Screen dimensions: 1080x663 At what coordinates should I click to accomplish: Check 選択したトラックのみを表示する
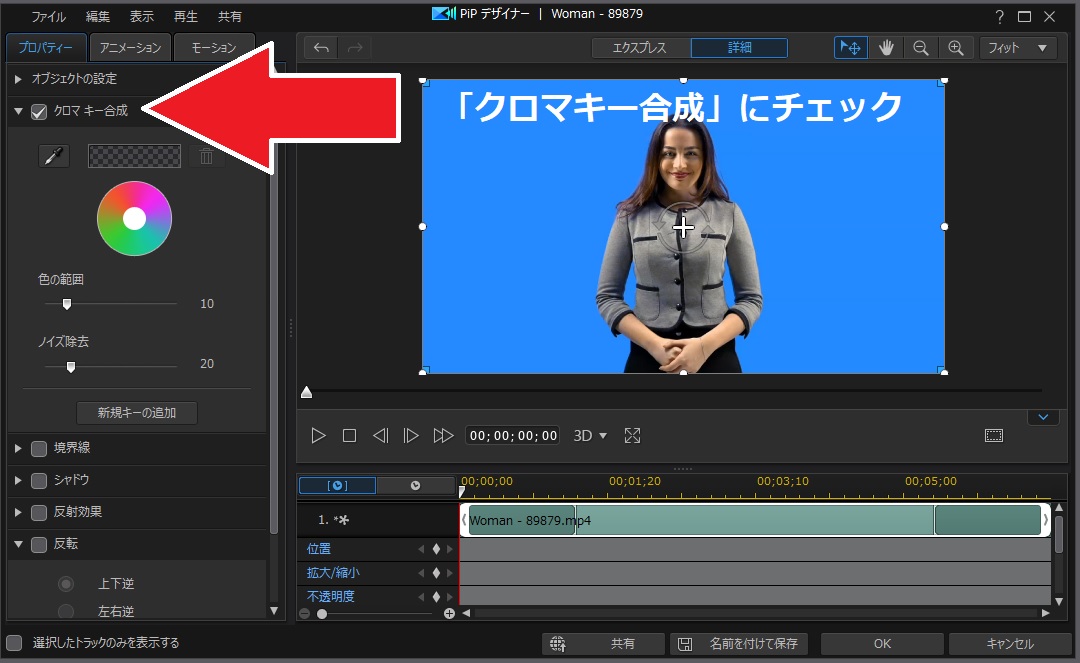(14, 642)
